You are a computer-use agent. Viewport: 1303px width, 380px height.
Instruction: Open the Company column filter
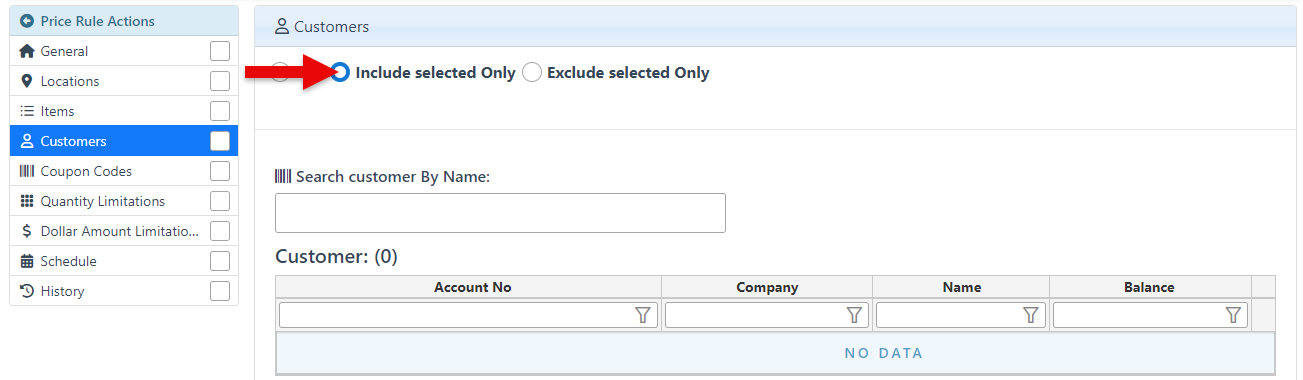click(854, 315)
